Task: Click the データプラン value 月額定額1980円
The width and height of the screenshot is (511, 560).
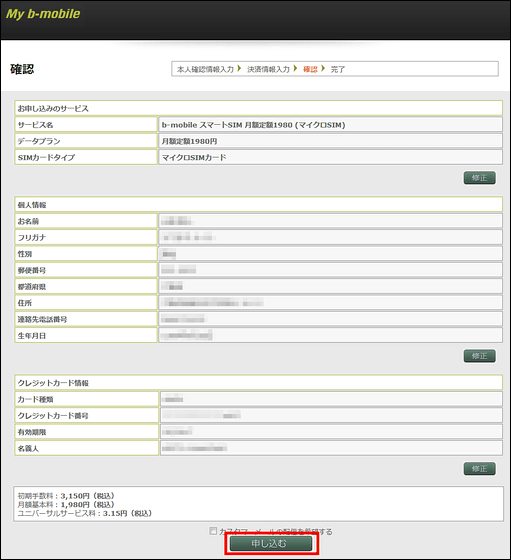Action: 189,141
